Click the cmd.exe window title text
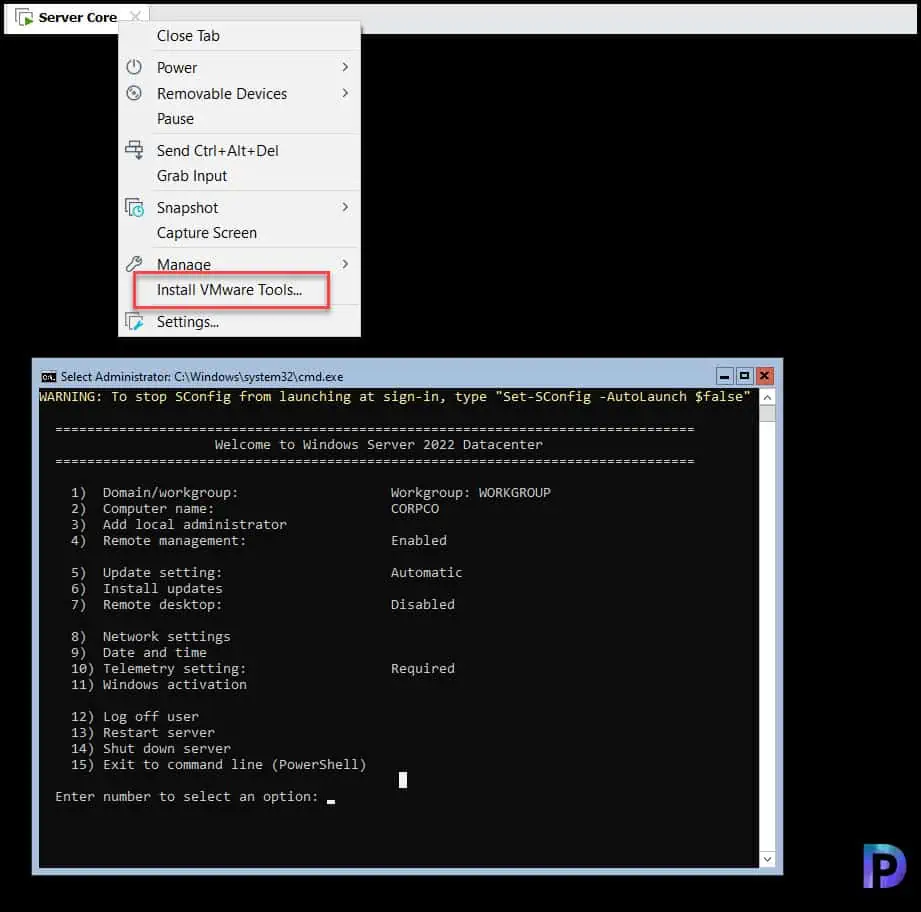 pyautogui.click(x=201, y=376)
